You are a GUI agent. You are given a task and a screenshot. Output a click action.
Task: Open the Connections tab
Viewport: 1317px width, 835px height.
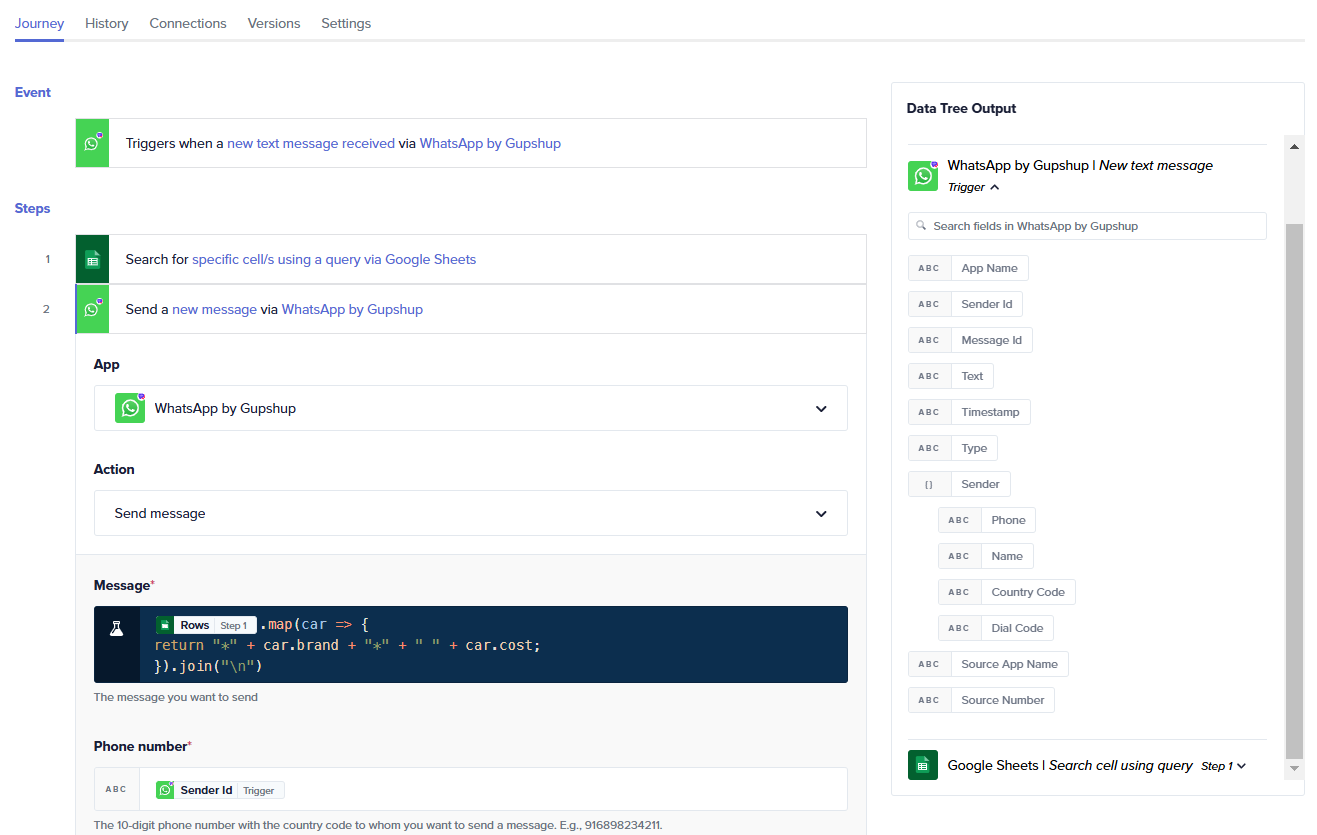coord(188,23)
